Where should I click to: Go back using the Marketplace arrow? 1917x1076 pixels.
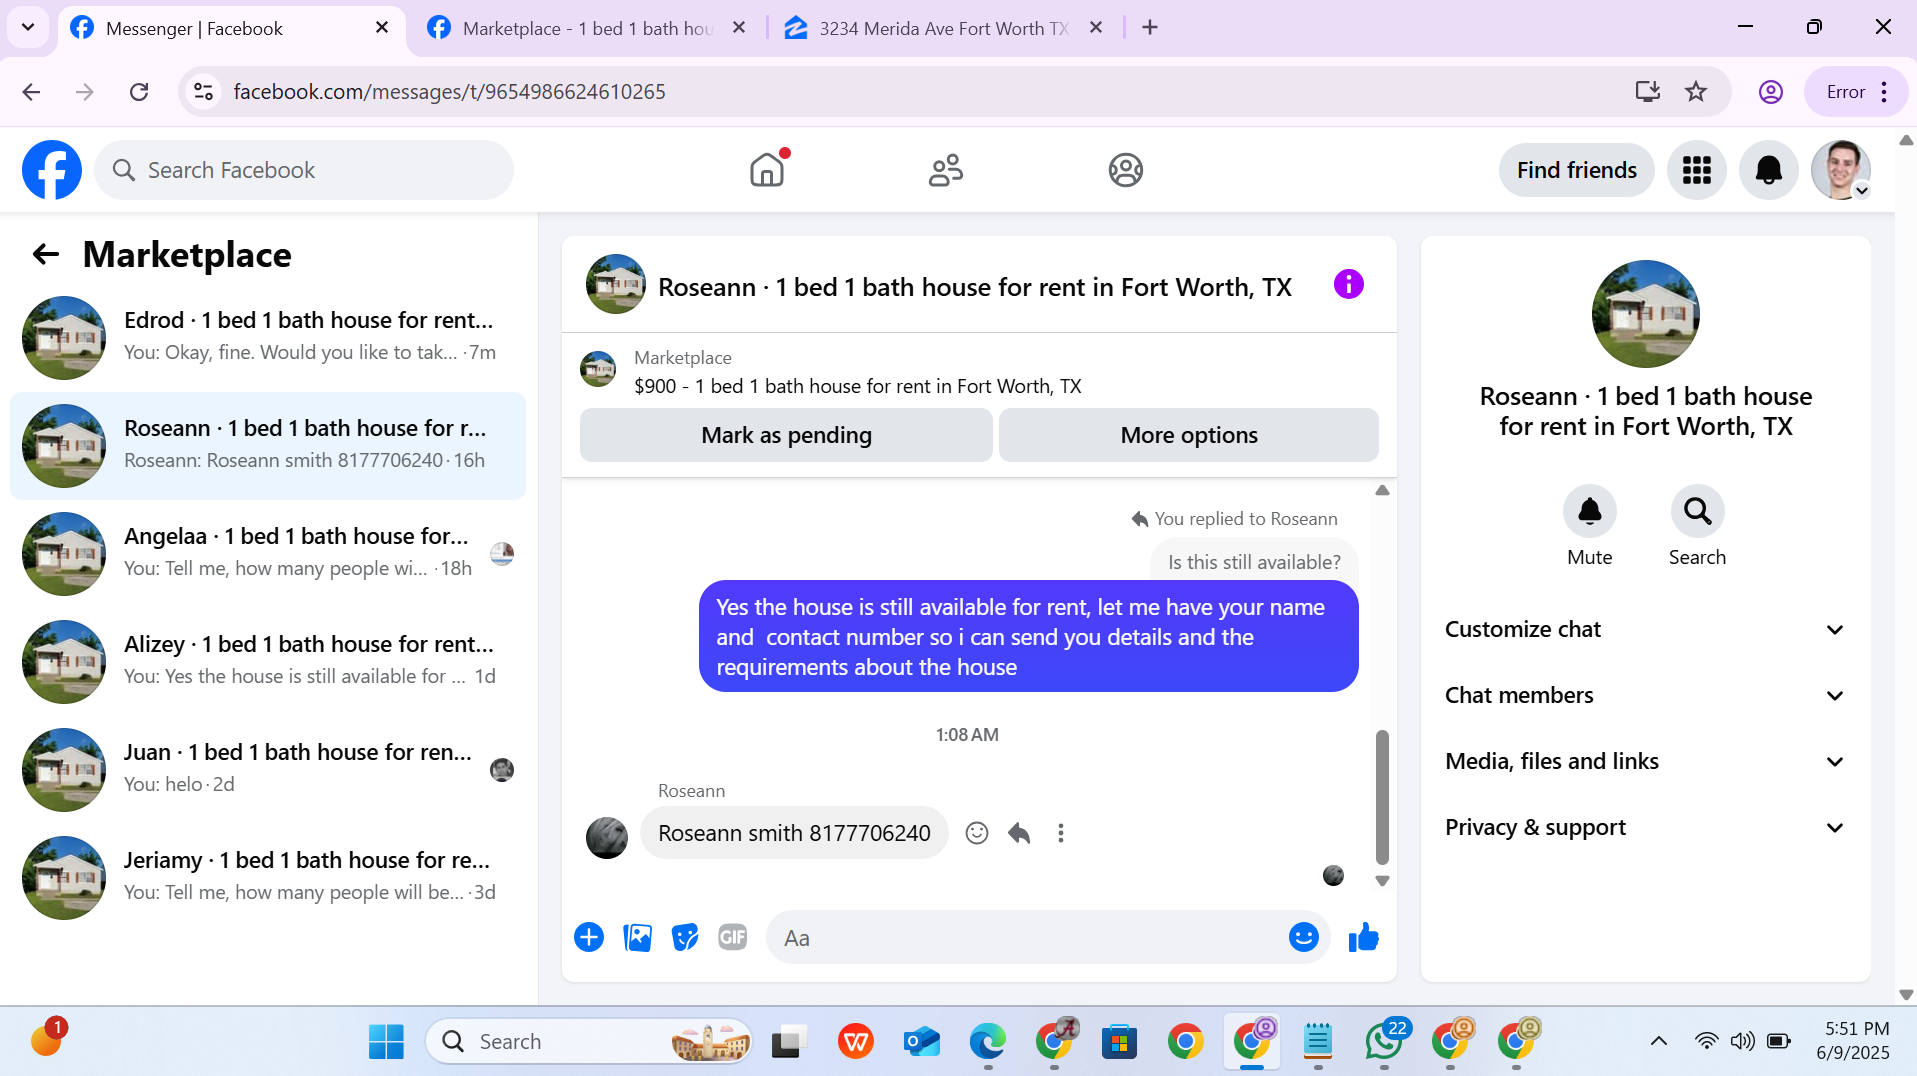pyautogui.click(x=46, y=254)
